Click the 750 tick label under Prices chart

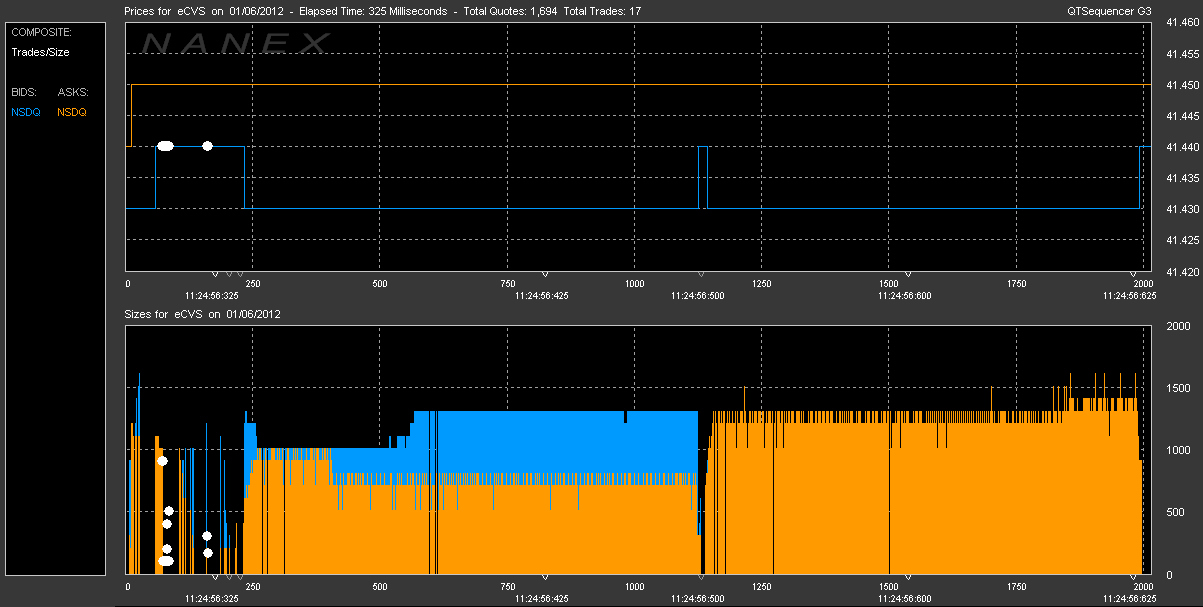[506, 284]
